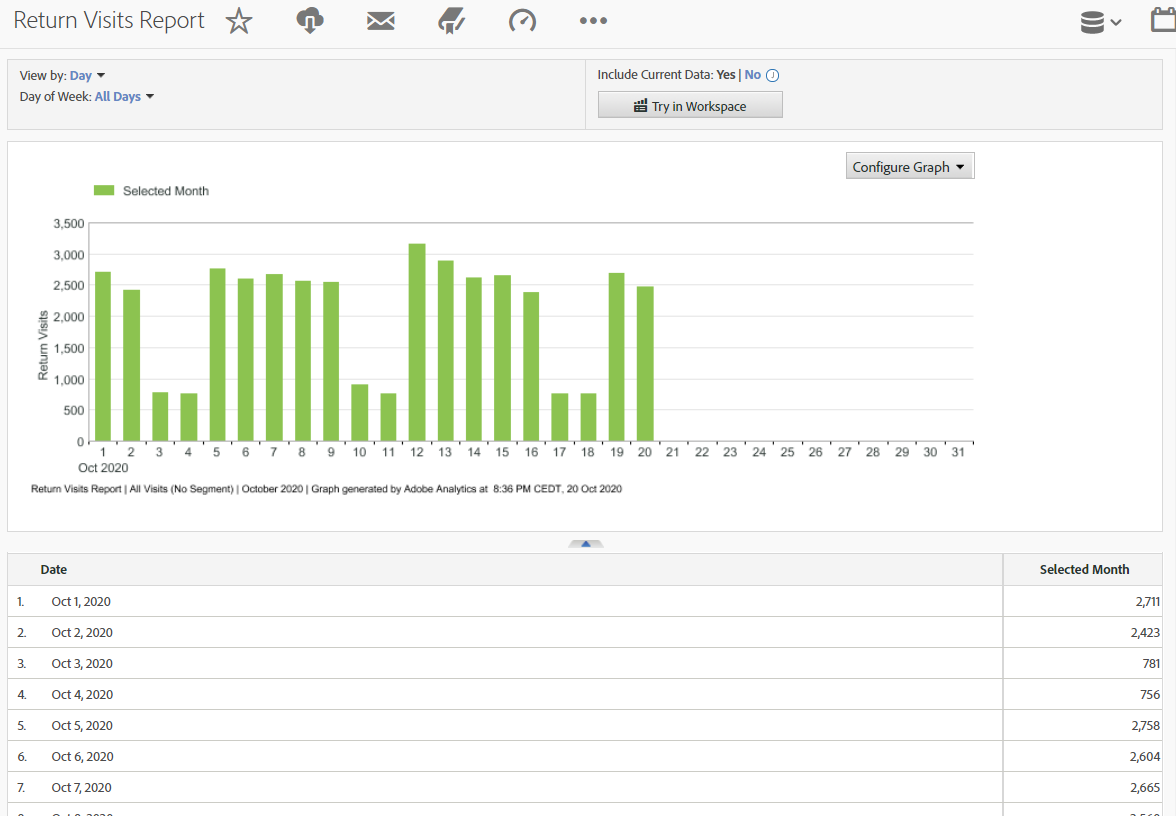Viewport: 1176px width, 816px height.
Task: Select the Oct 6, 2020 row
Action: [584, 757]
